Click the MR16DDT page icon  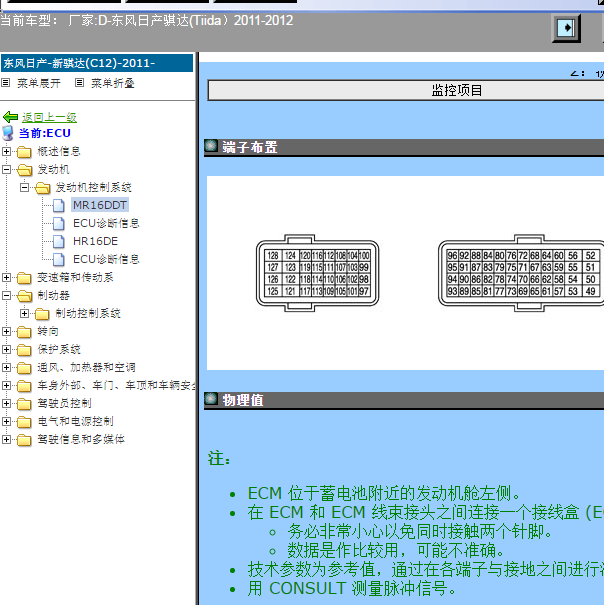coord(59,206)
